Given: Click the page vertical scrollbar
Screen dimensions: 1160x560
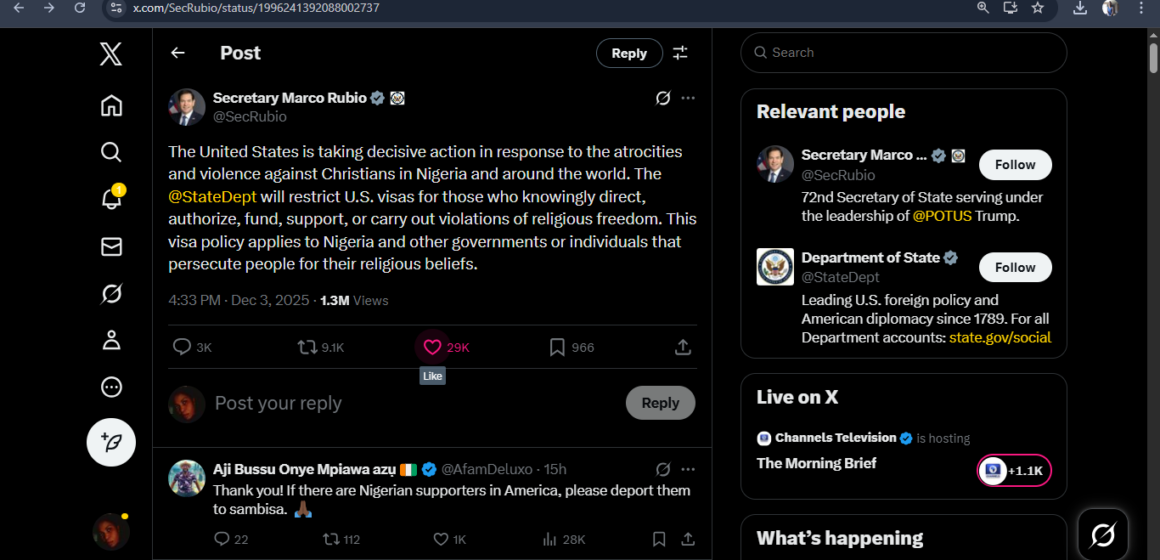Looking at the screenshot, I should click(x=1153, y=58).
